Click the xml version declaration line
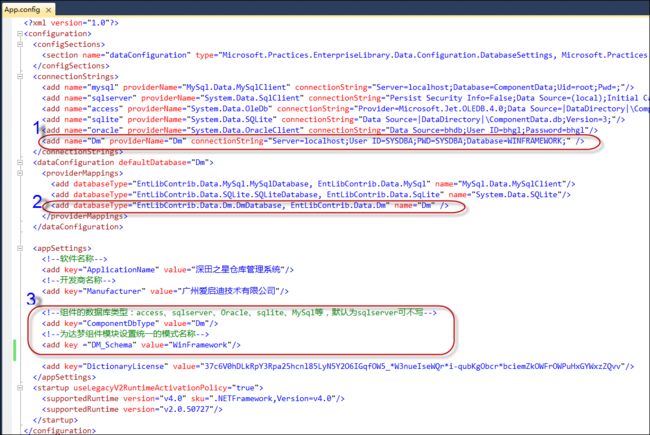Viewport: 650px width, 435px height. coord(71,23)
